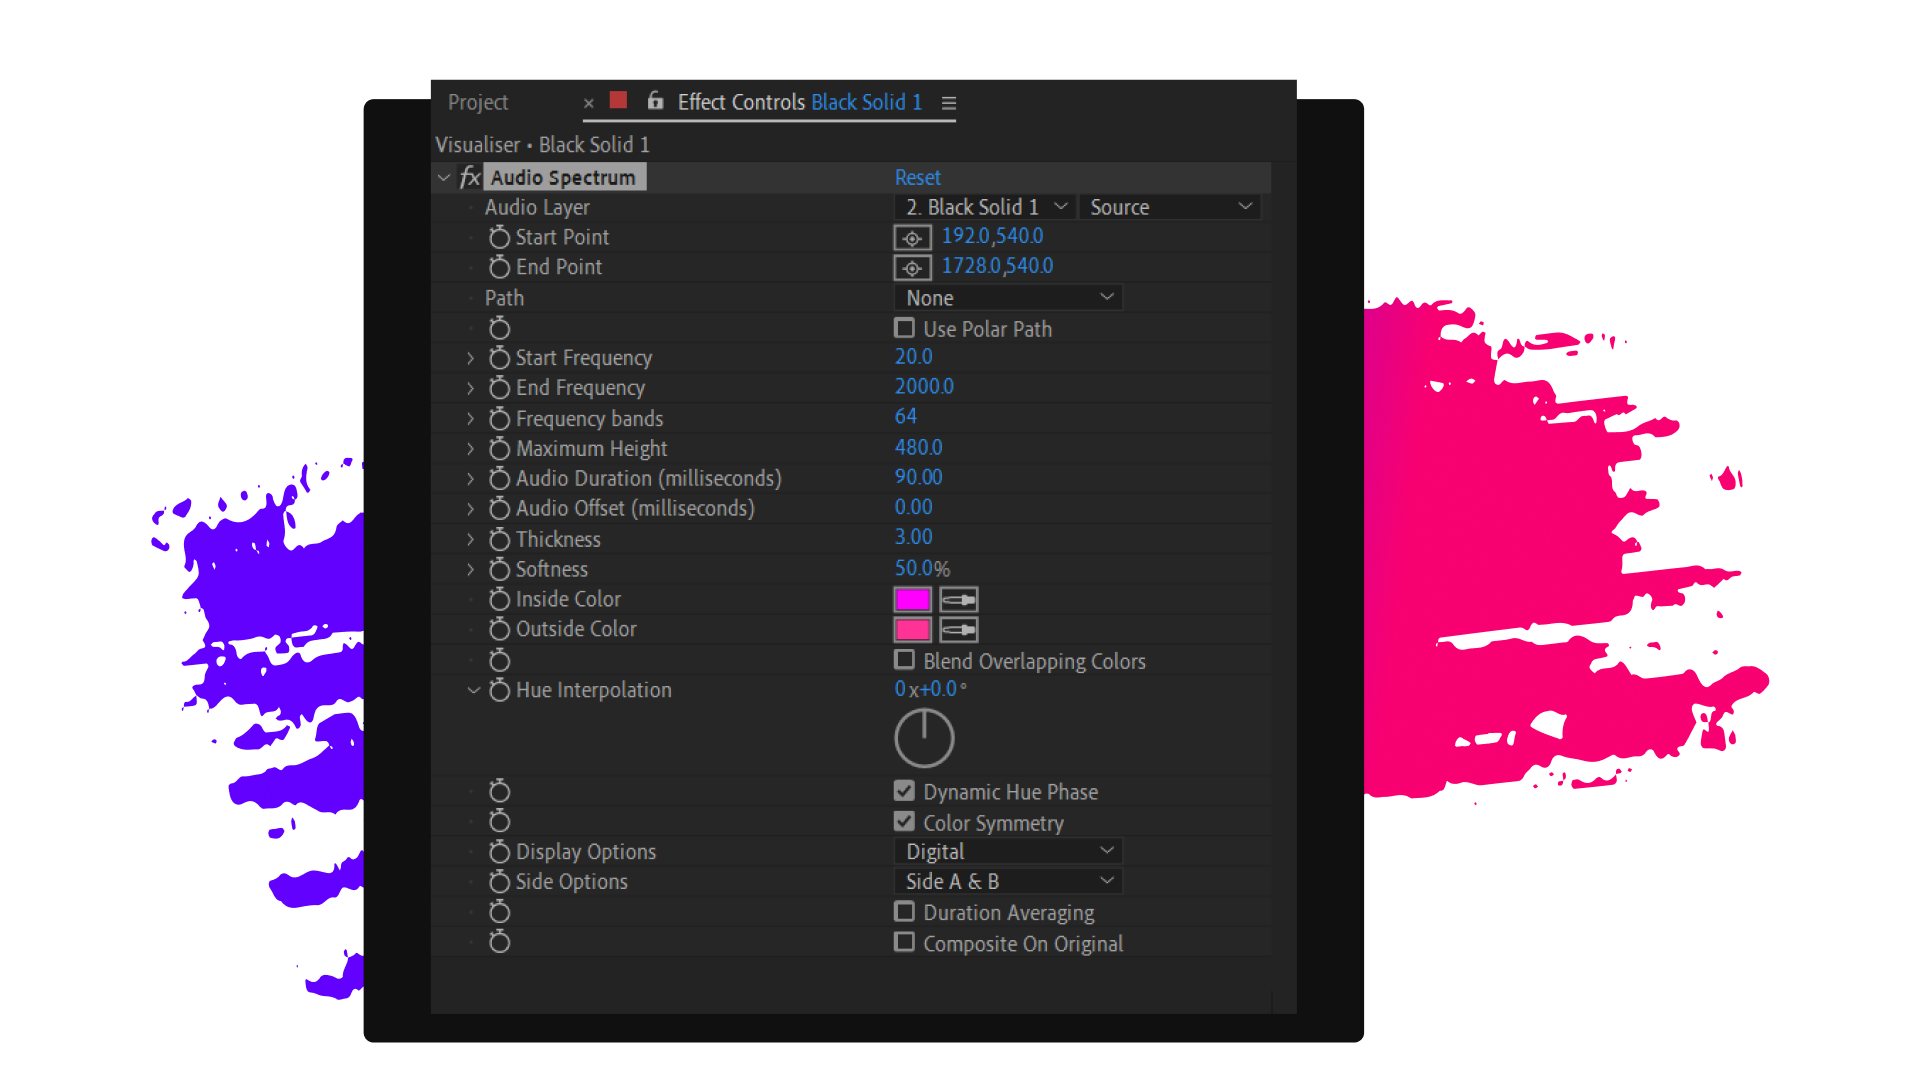This screenshot has width=1920, height=1080.
Task: Toggle stopwatch for Duration Averaging
Action: pyautogui.click(x=499, y=912)
